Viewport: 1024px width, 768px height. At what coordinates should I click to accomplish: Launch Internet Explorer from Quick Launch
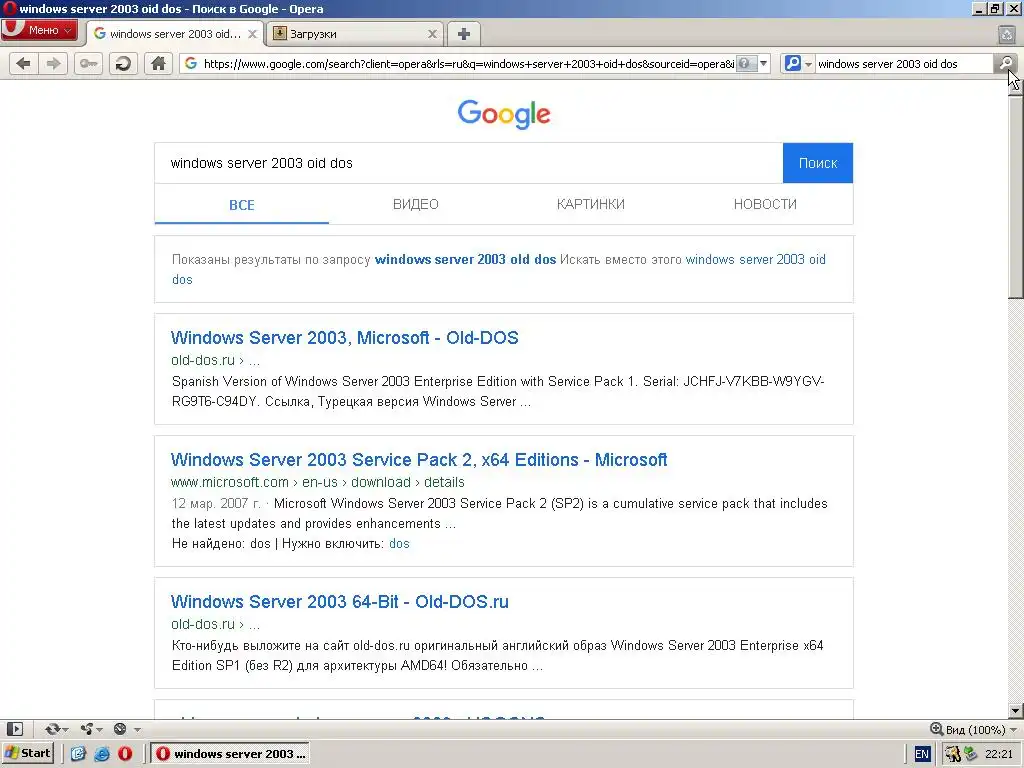(x=101, y=754)
